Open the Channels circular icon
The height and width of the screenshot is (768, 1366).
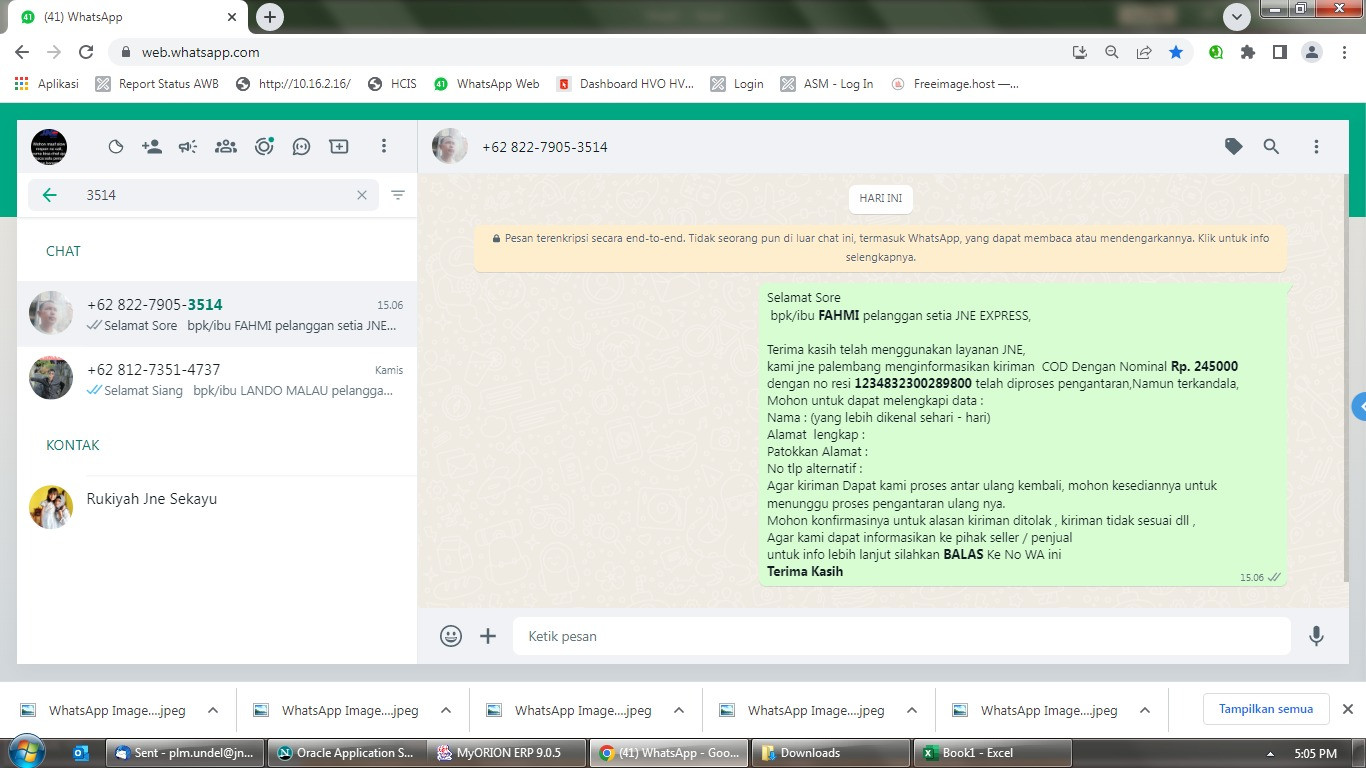(264, 147)
